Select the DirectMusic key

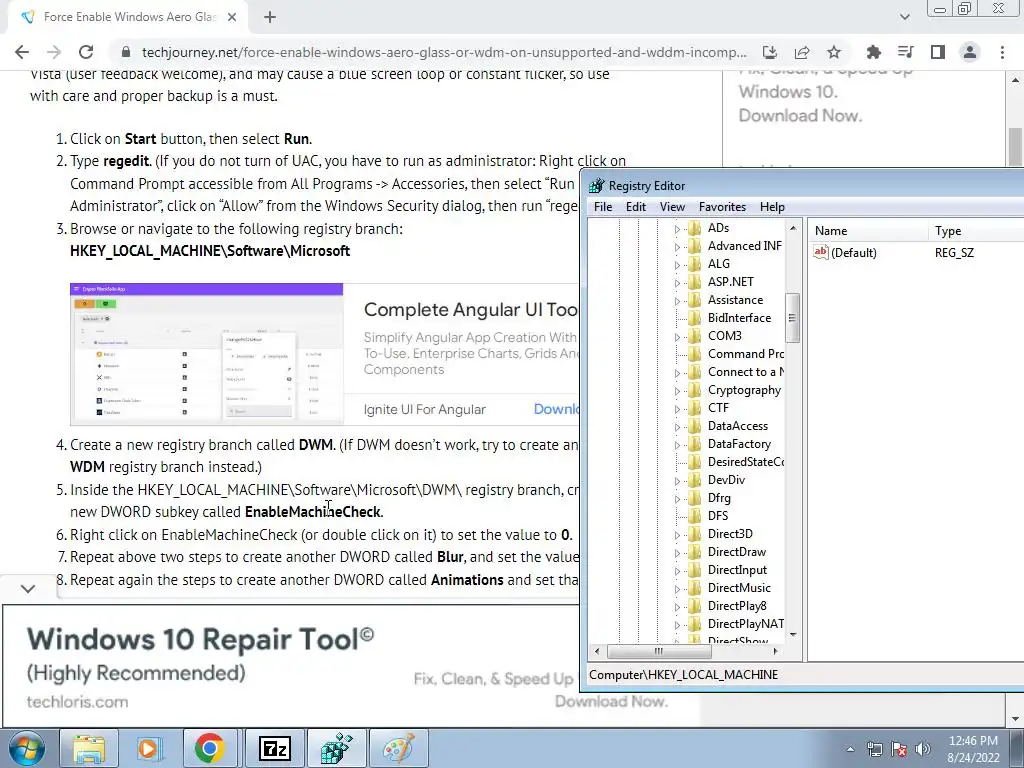tap(739, 588)
